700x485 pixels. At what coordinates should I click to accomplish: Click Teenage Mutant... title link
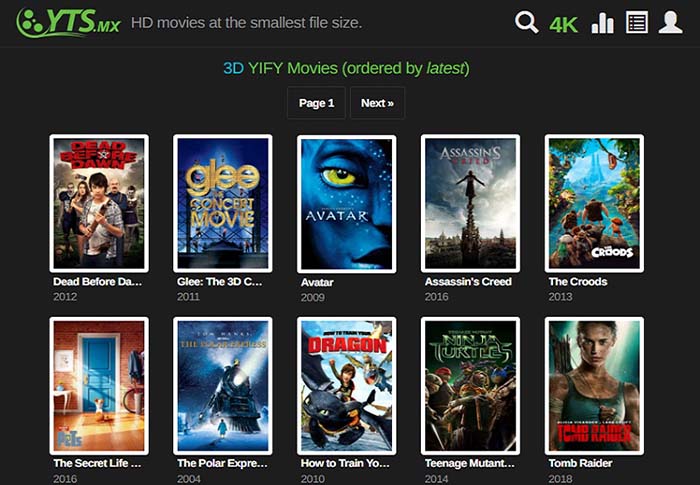(470, 463)
